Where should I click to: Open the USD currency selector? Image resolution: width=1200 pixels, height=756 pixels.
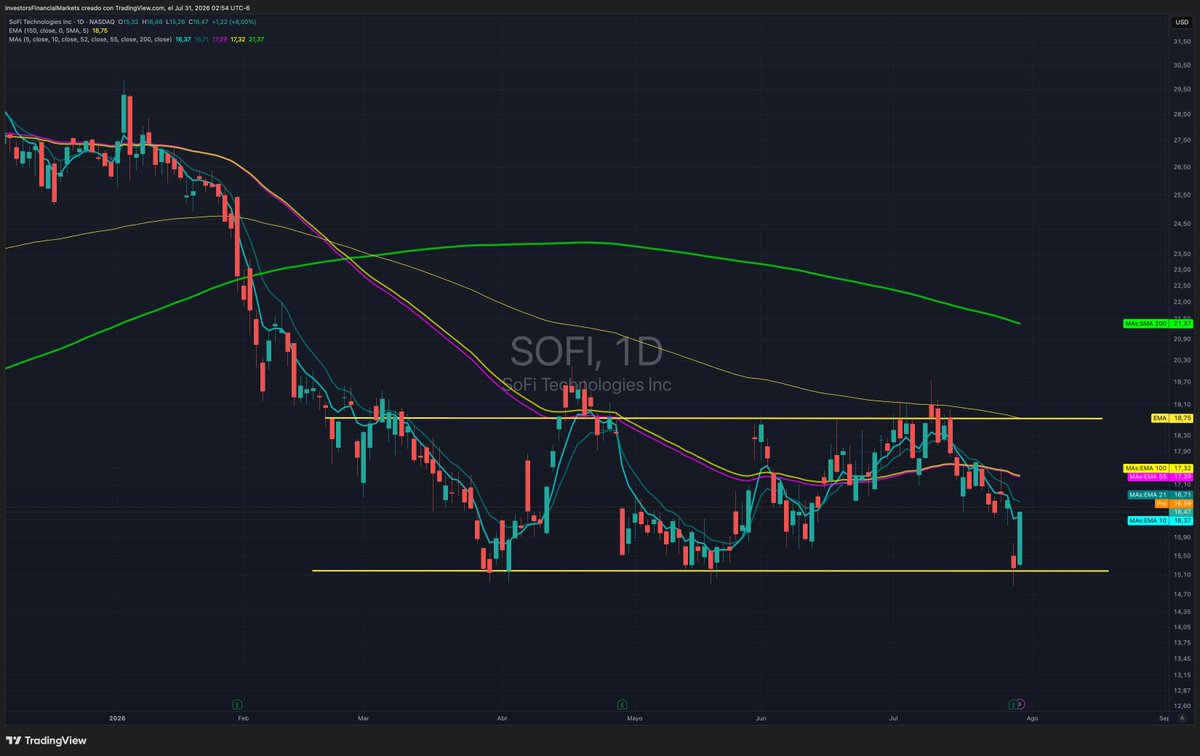pyautogui.click(x=1181, y=21)
